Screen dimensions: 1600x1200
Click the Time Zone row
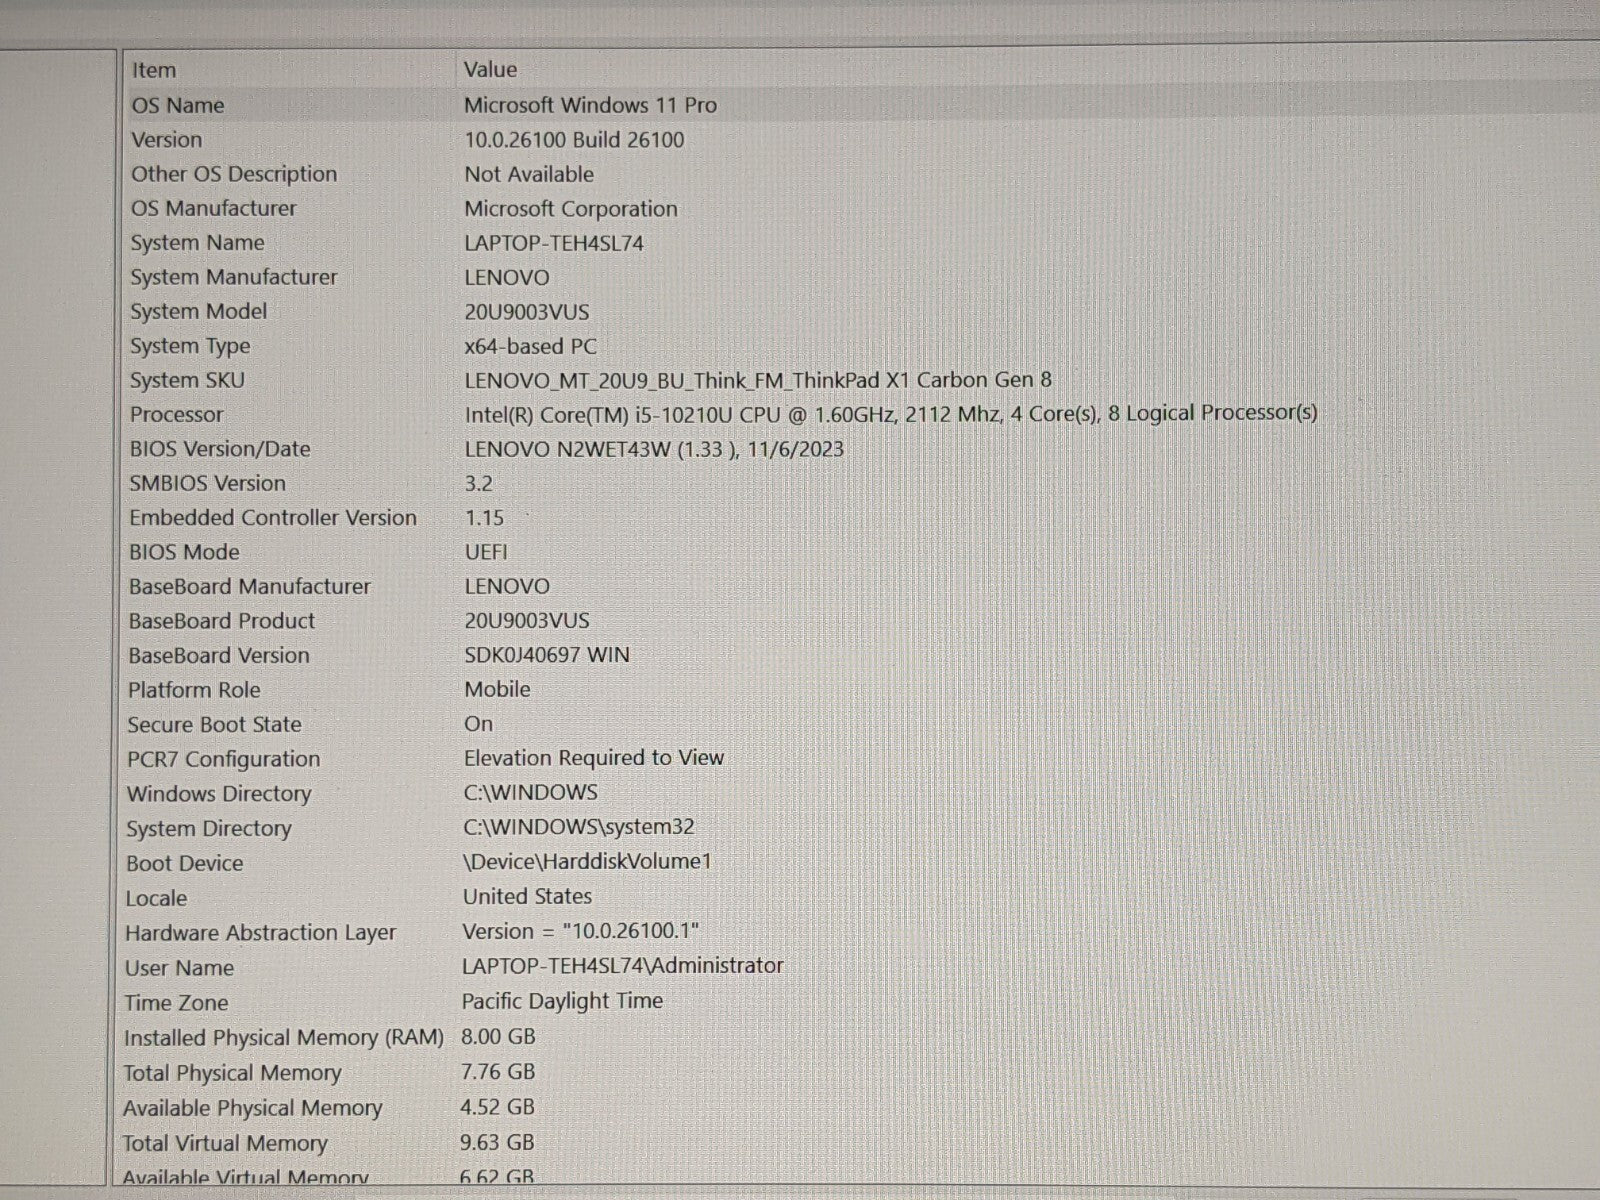tap(176, 1003)
